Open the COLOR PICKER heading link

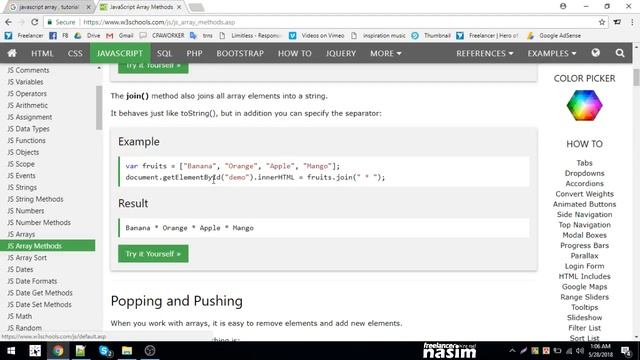pyautogui.click(x=584, y=78)
